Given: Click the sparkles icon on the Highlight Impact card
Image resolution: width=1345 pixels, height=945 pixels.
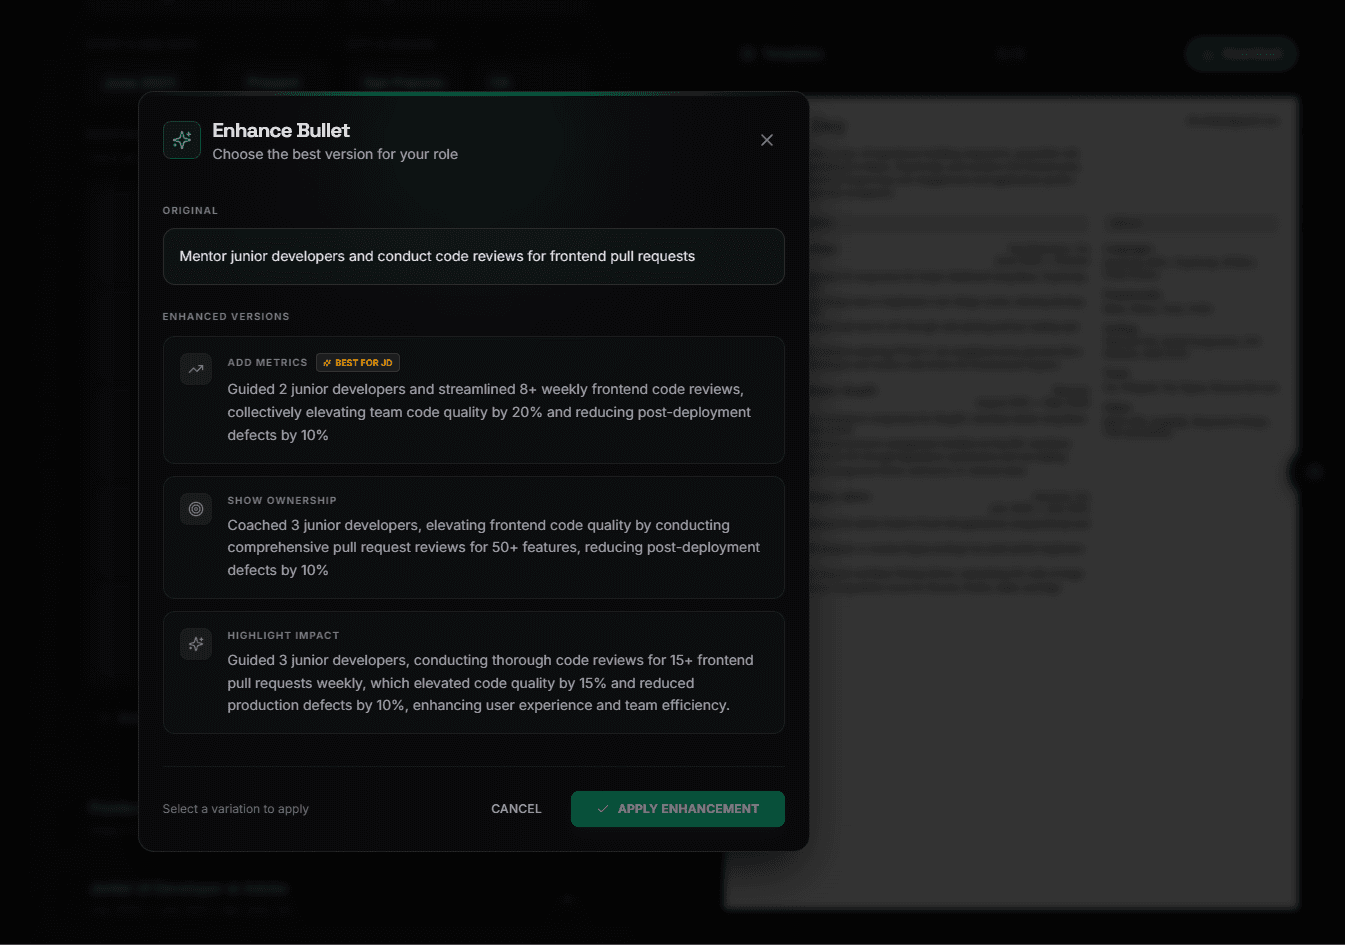Looking at the screenshot, I should tap(196, 644).
